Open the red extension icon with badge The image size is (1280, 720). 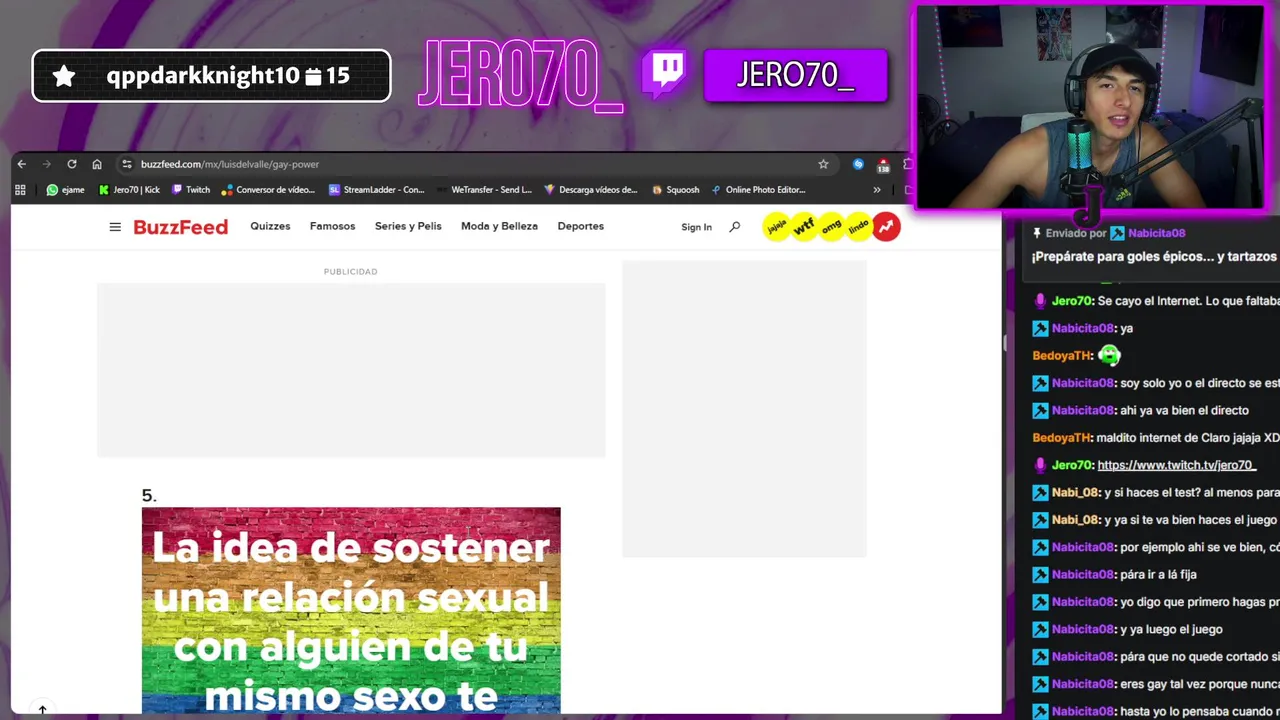tap(883, 165)
